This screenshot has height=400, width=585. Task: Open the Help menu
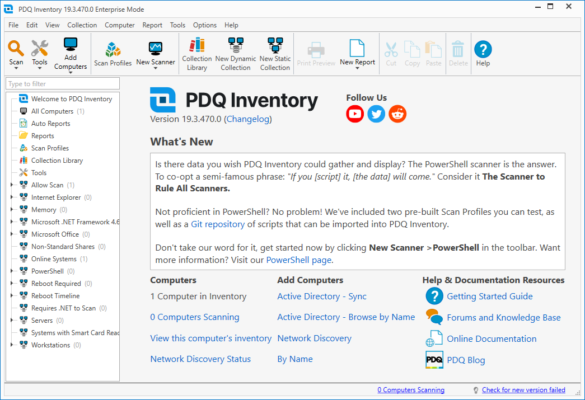(x=231, y=25)
